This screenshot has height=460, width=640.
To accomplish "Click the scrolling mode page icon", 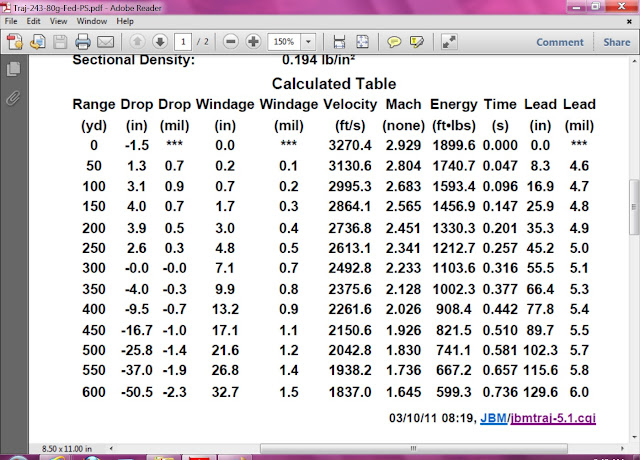I will pyautogui.click(x=339, y=42).
